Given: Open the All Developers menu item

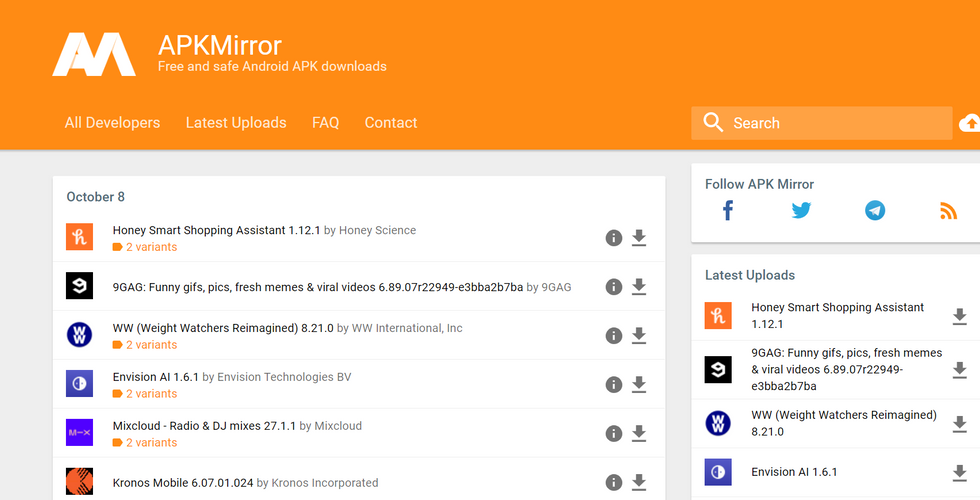Looking at the screenshot, I should (x=112, y=122).
